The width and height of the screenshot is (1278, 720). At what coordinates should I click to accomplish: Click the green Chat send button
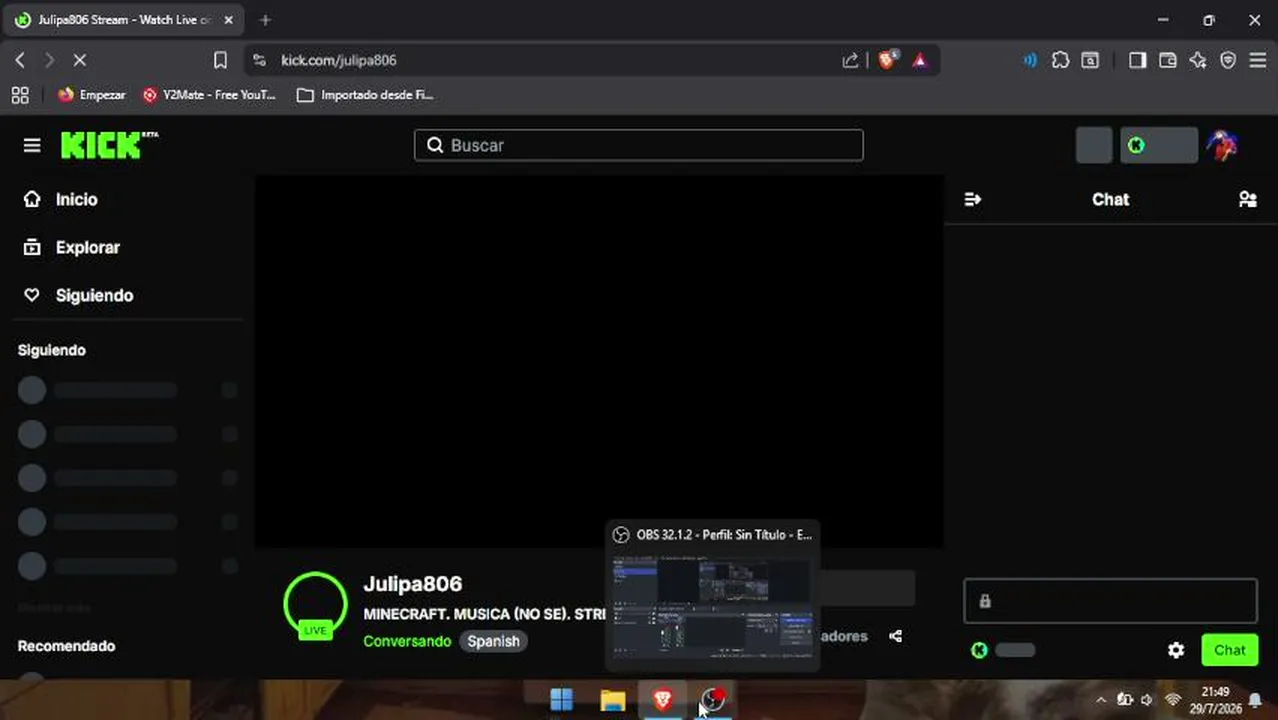(x=1229, y=650)
